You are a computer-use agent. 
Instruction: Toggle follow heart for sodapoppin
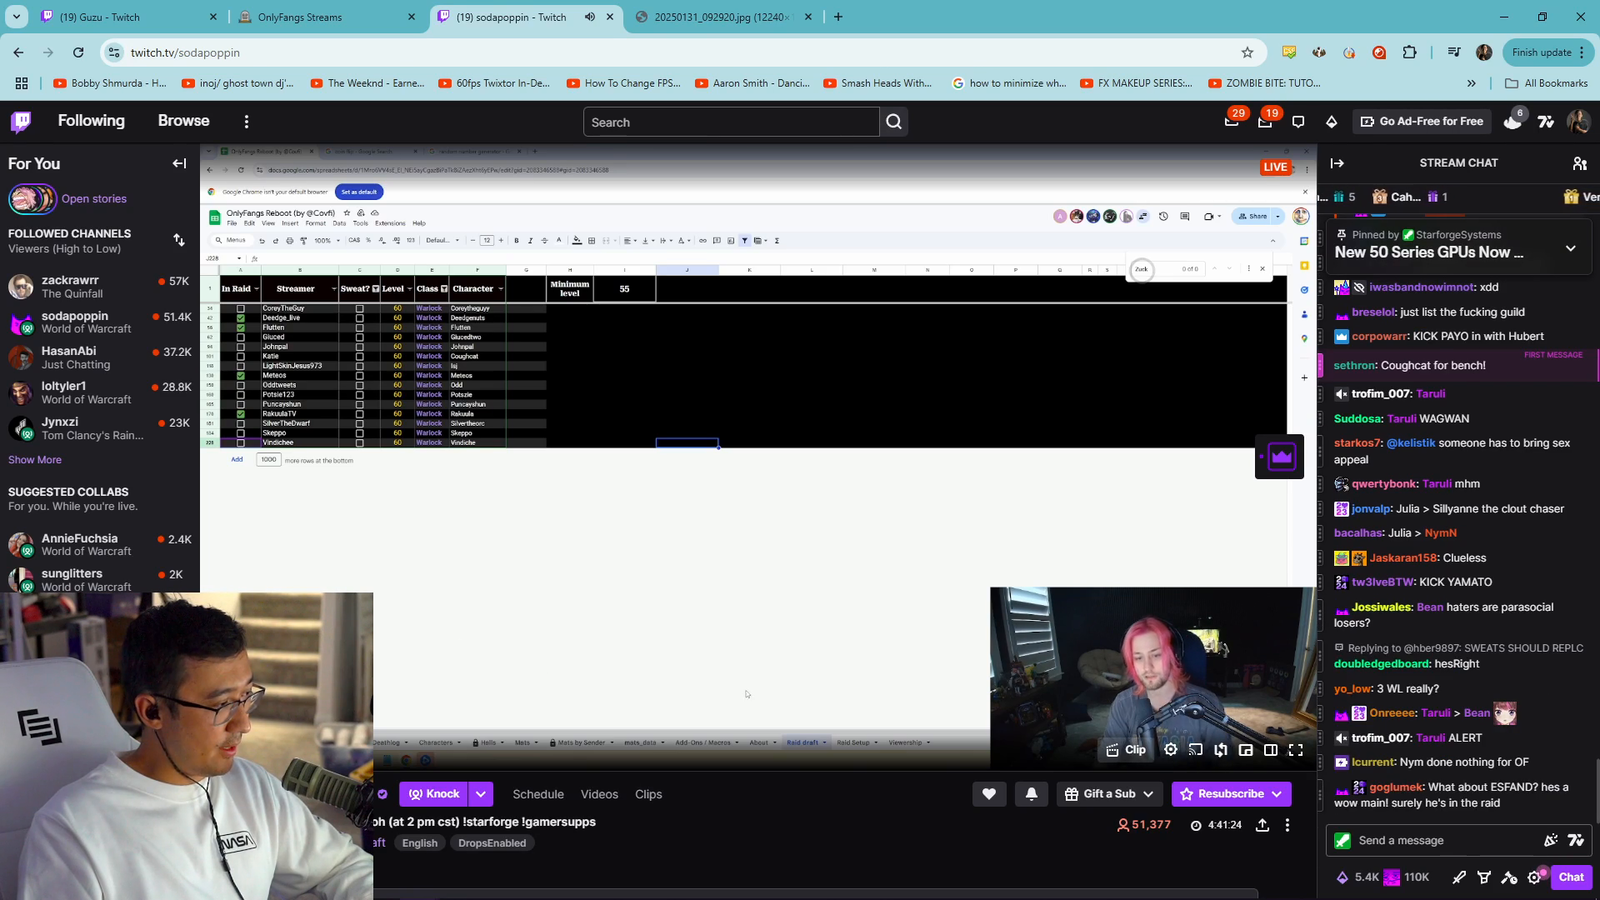tap(989, 794)
